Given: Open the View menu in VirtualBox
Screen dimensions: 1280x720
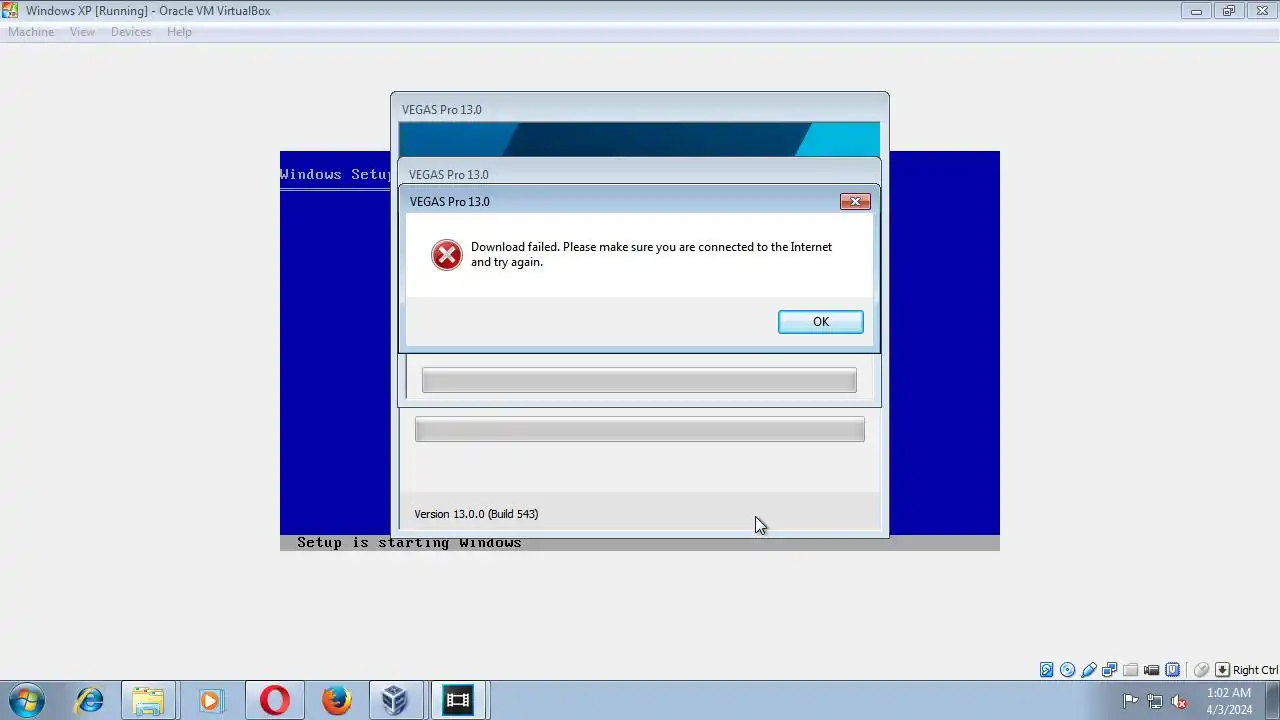Looking at the screenshot, I should click(x=82, y=32).
